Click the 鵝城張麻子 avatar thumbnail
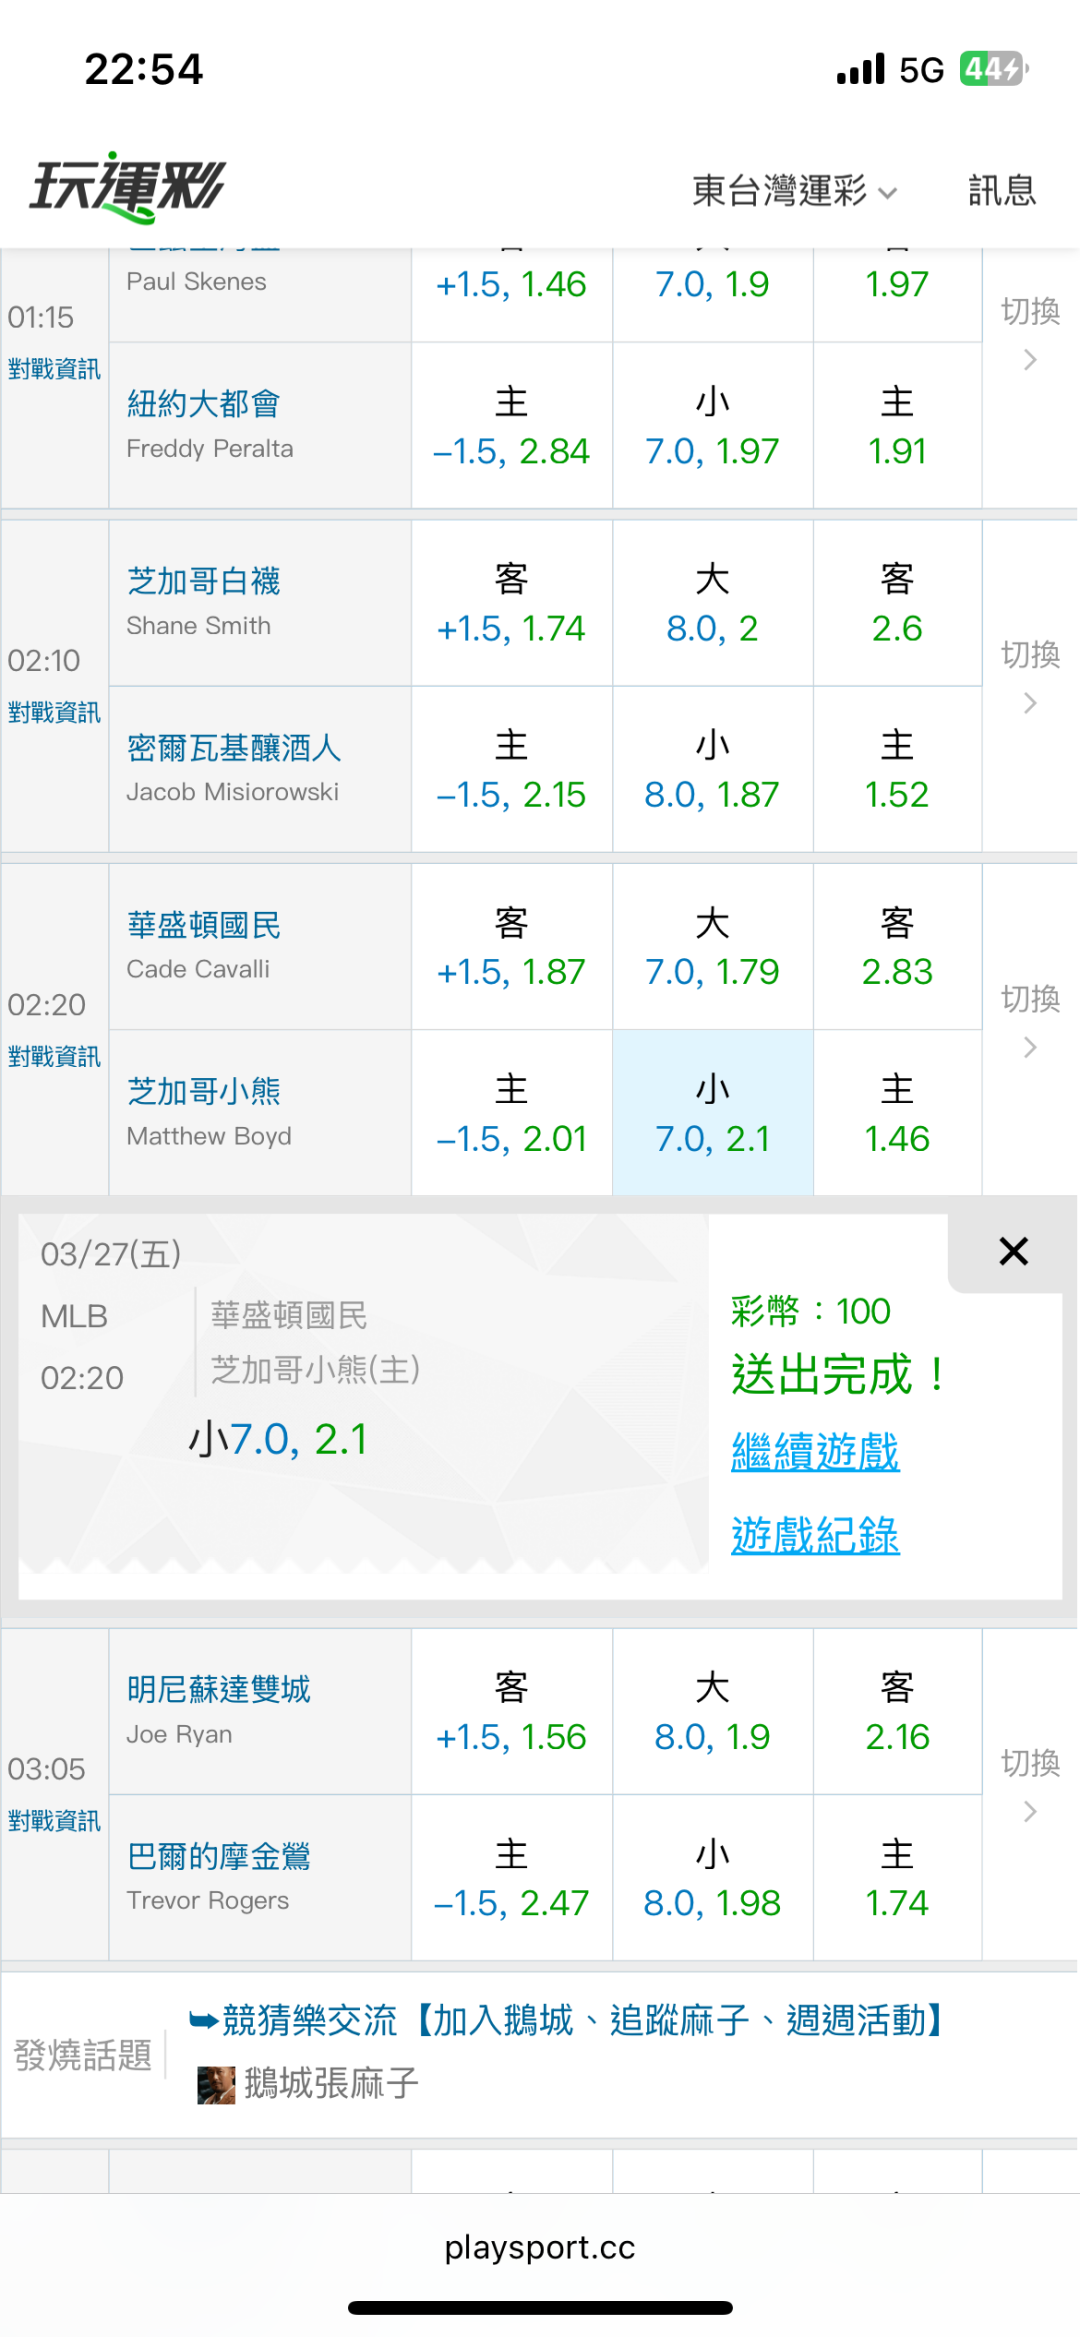The image size is (1080, 2337). [215, 2085]
